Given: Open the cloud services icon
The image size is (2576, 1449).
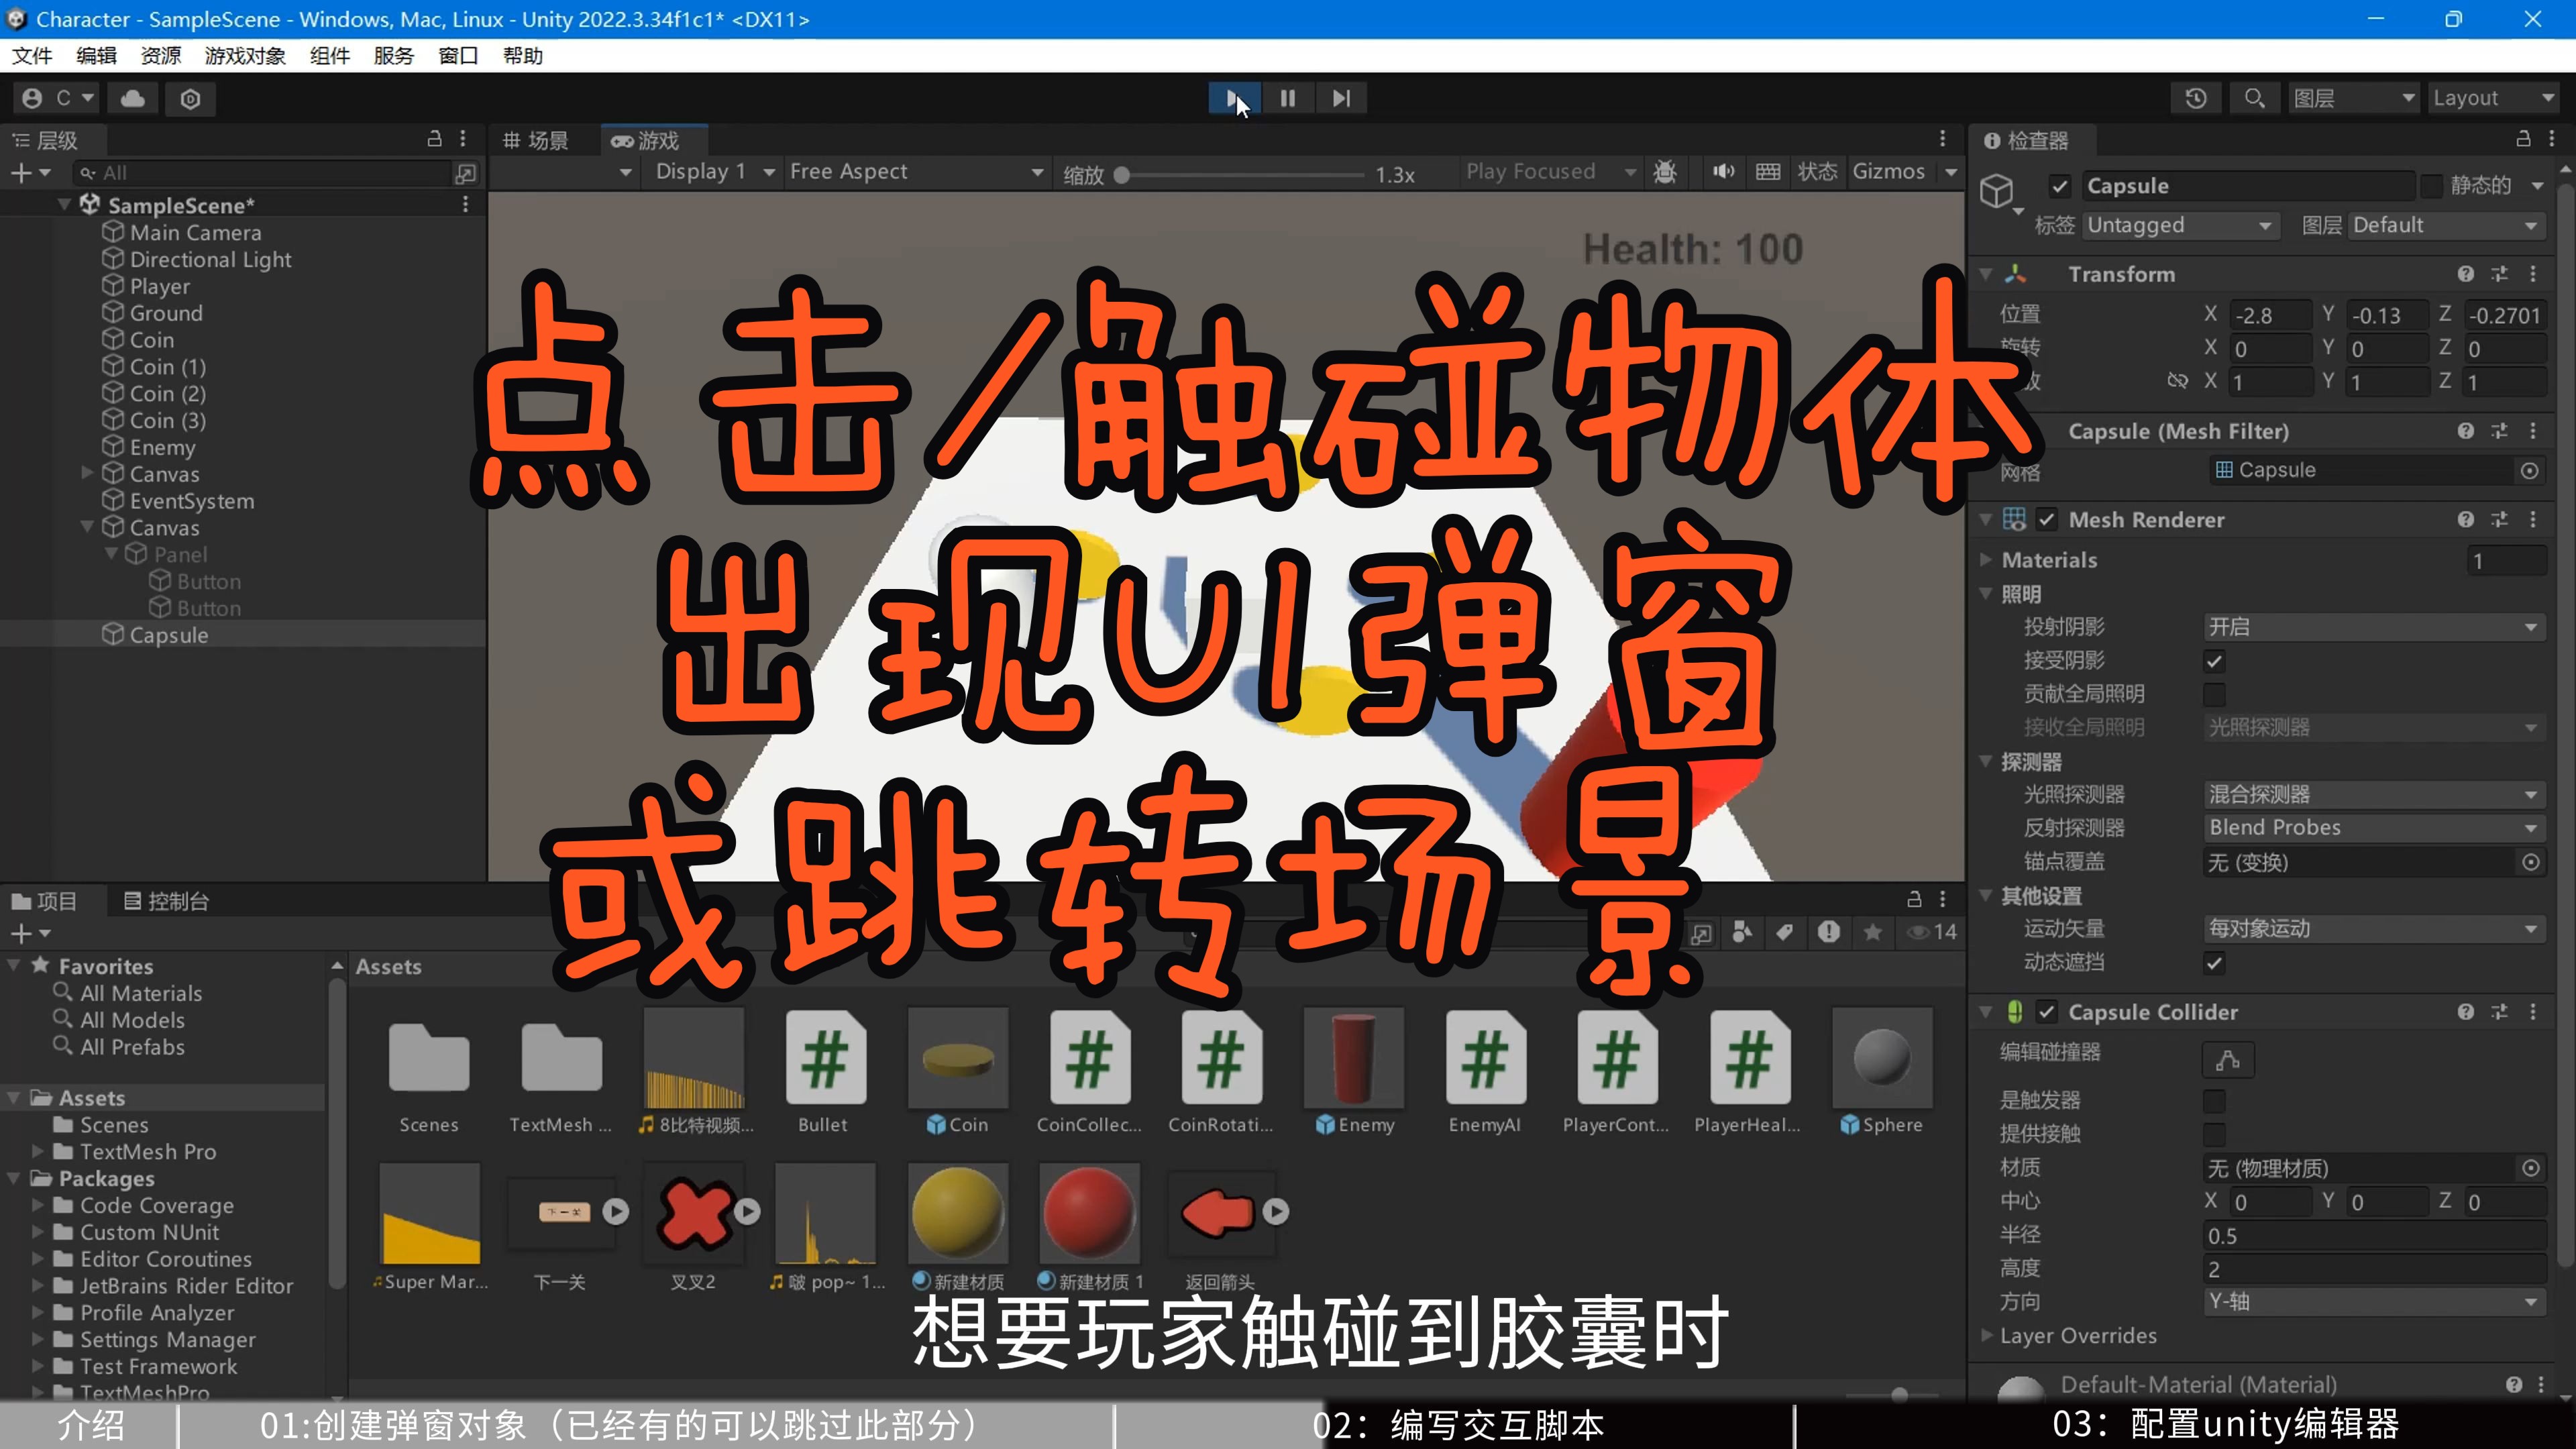Looking at the screenshot, I should pos(133,98).
